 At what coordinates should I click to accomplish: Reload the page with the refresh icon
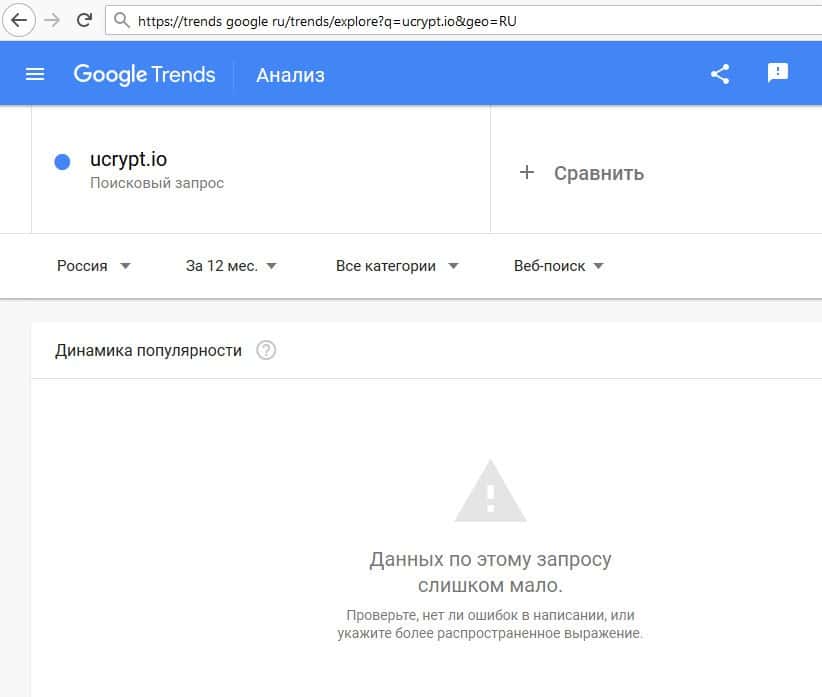click(84, 19)
